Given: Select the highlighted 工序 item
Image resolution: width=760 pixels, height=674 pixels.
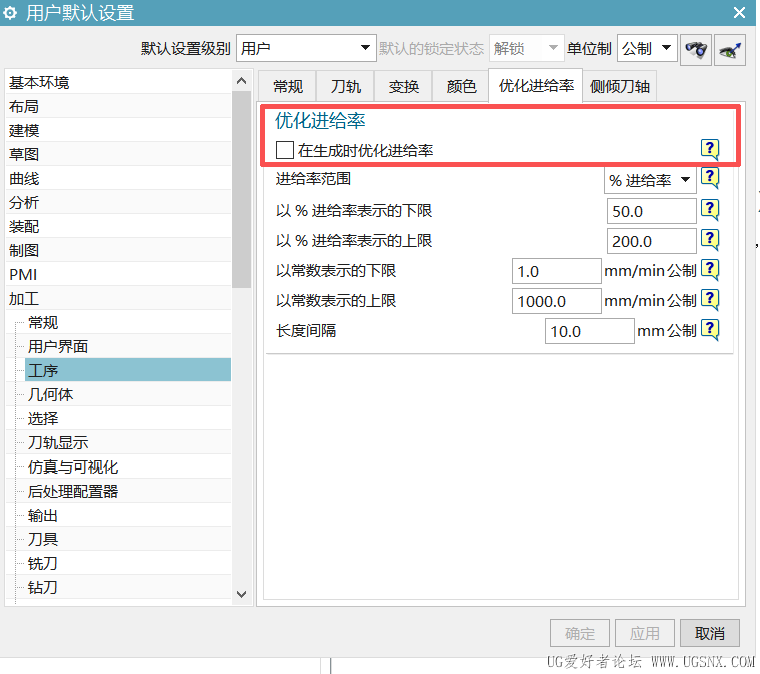Looking at the screenshot, I should tap(128, 370).
